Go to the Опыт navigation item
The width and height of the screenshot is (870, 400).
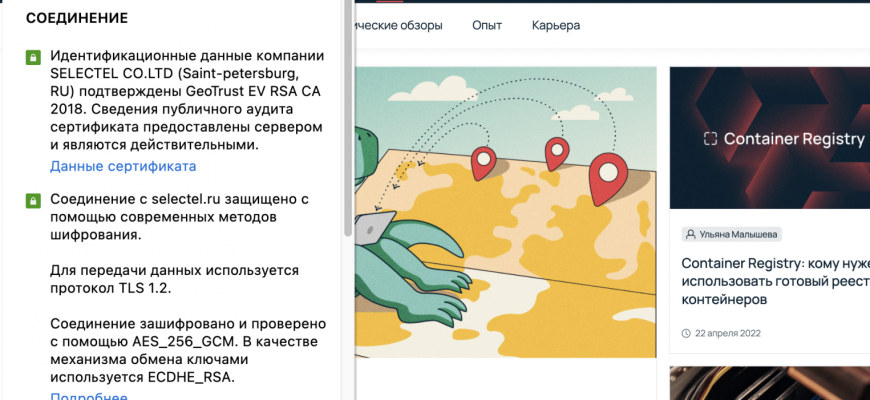(x=487, y=25)
